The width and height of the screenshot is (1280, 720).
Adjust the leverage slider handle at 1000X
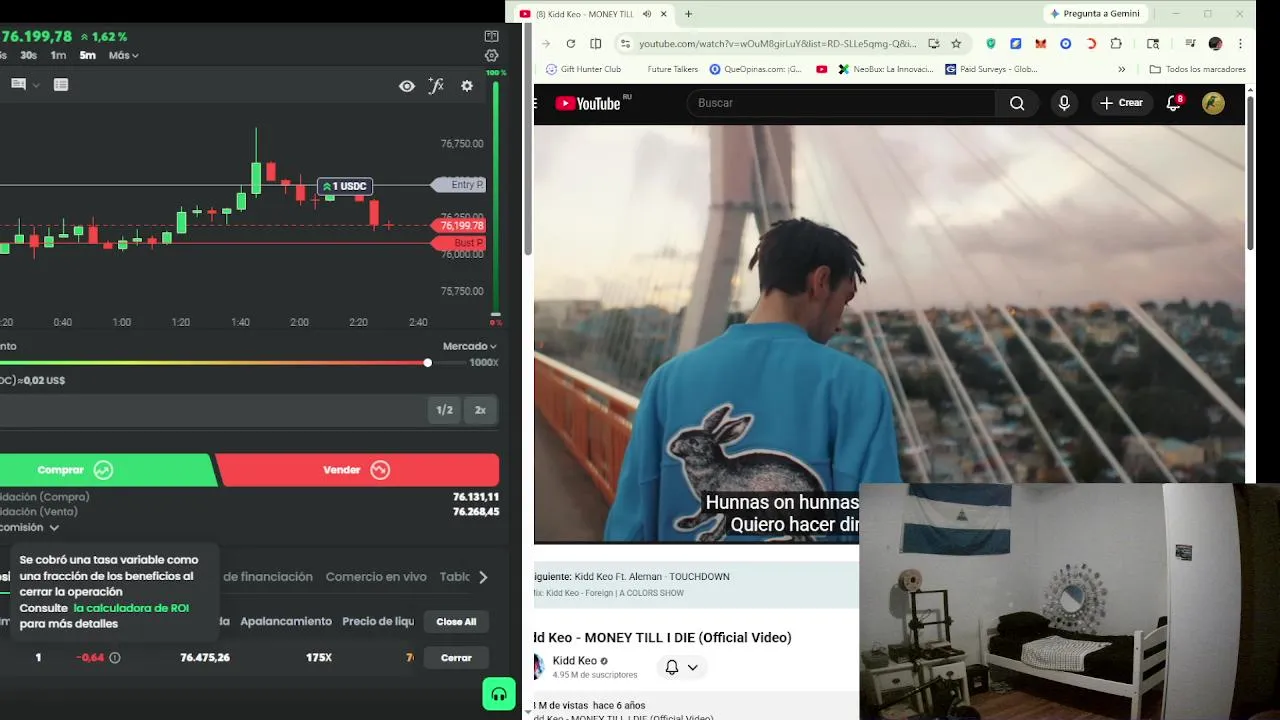click(428, 362)
